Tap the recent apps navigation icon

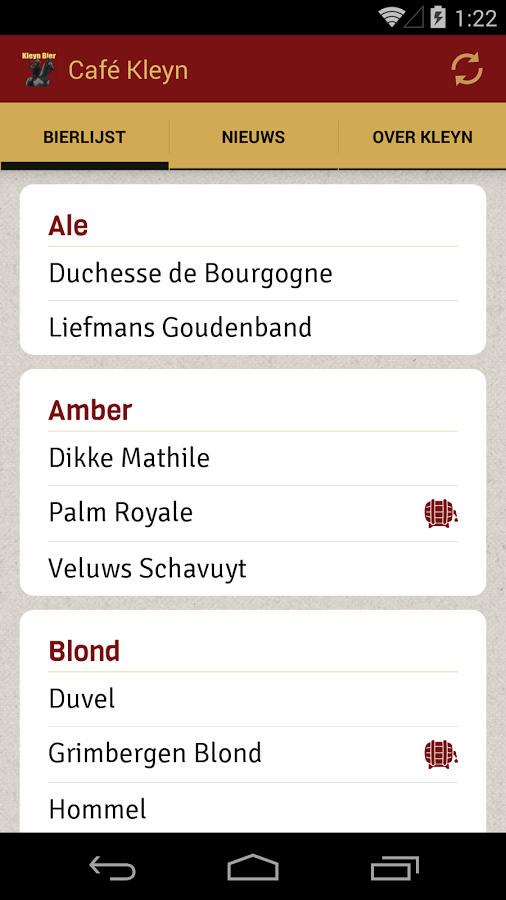pos(394,867)
